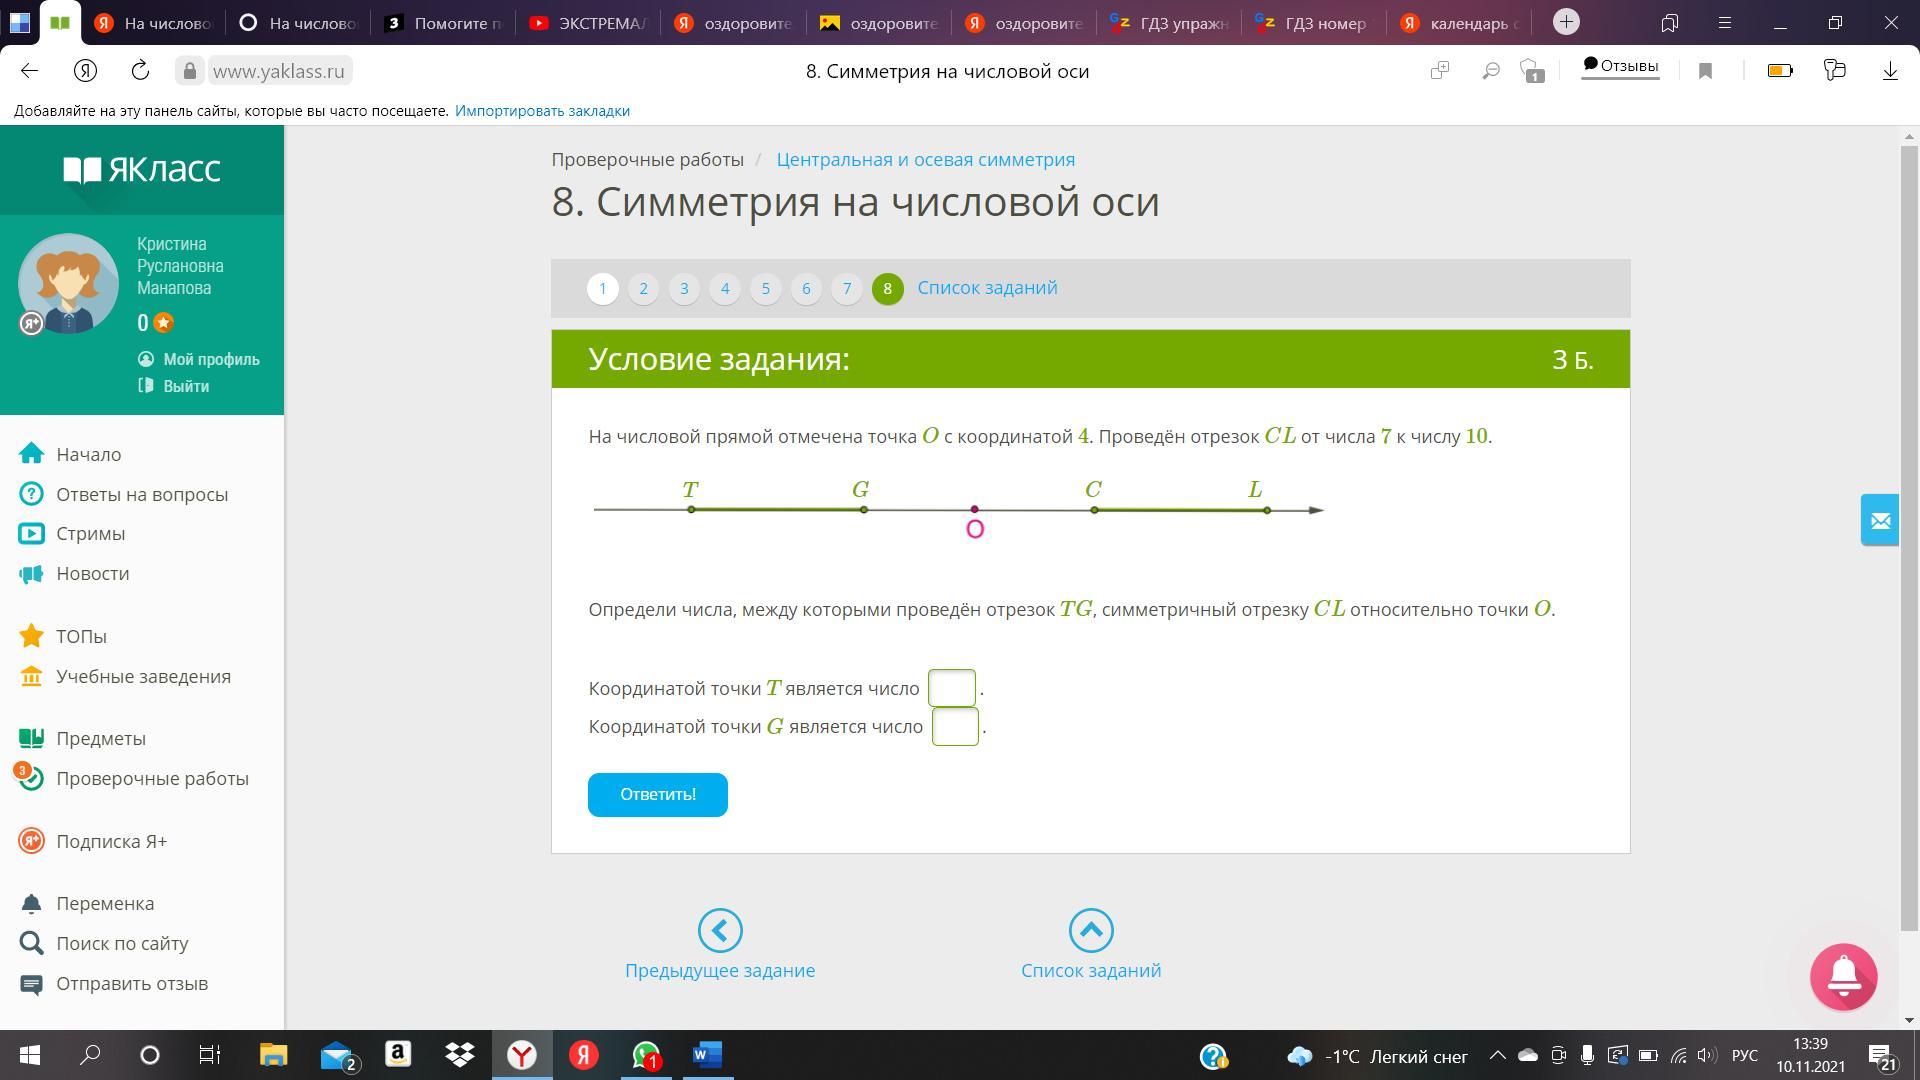This screenshot has width=1920, height=1080.
Task: Switch to the ГДЗ номер tab
Action: 1314,23
